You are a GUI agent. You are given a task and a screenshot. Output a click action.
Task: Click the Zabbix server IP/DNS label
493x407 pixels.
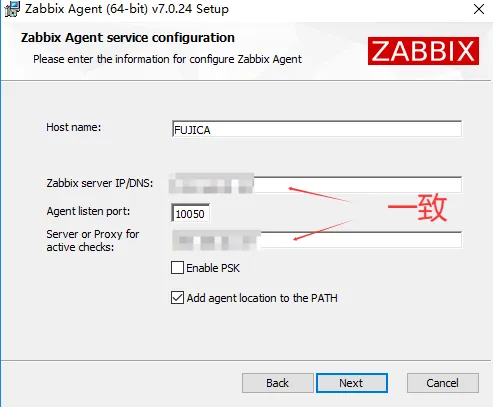pos(100,183)
